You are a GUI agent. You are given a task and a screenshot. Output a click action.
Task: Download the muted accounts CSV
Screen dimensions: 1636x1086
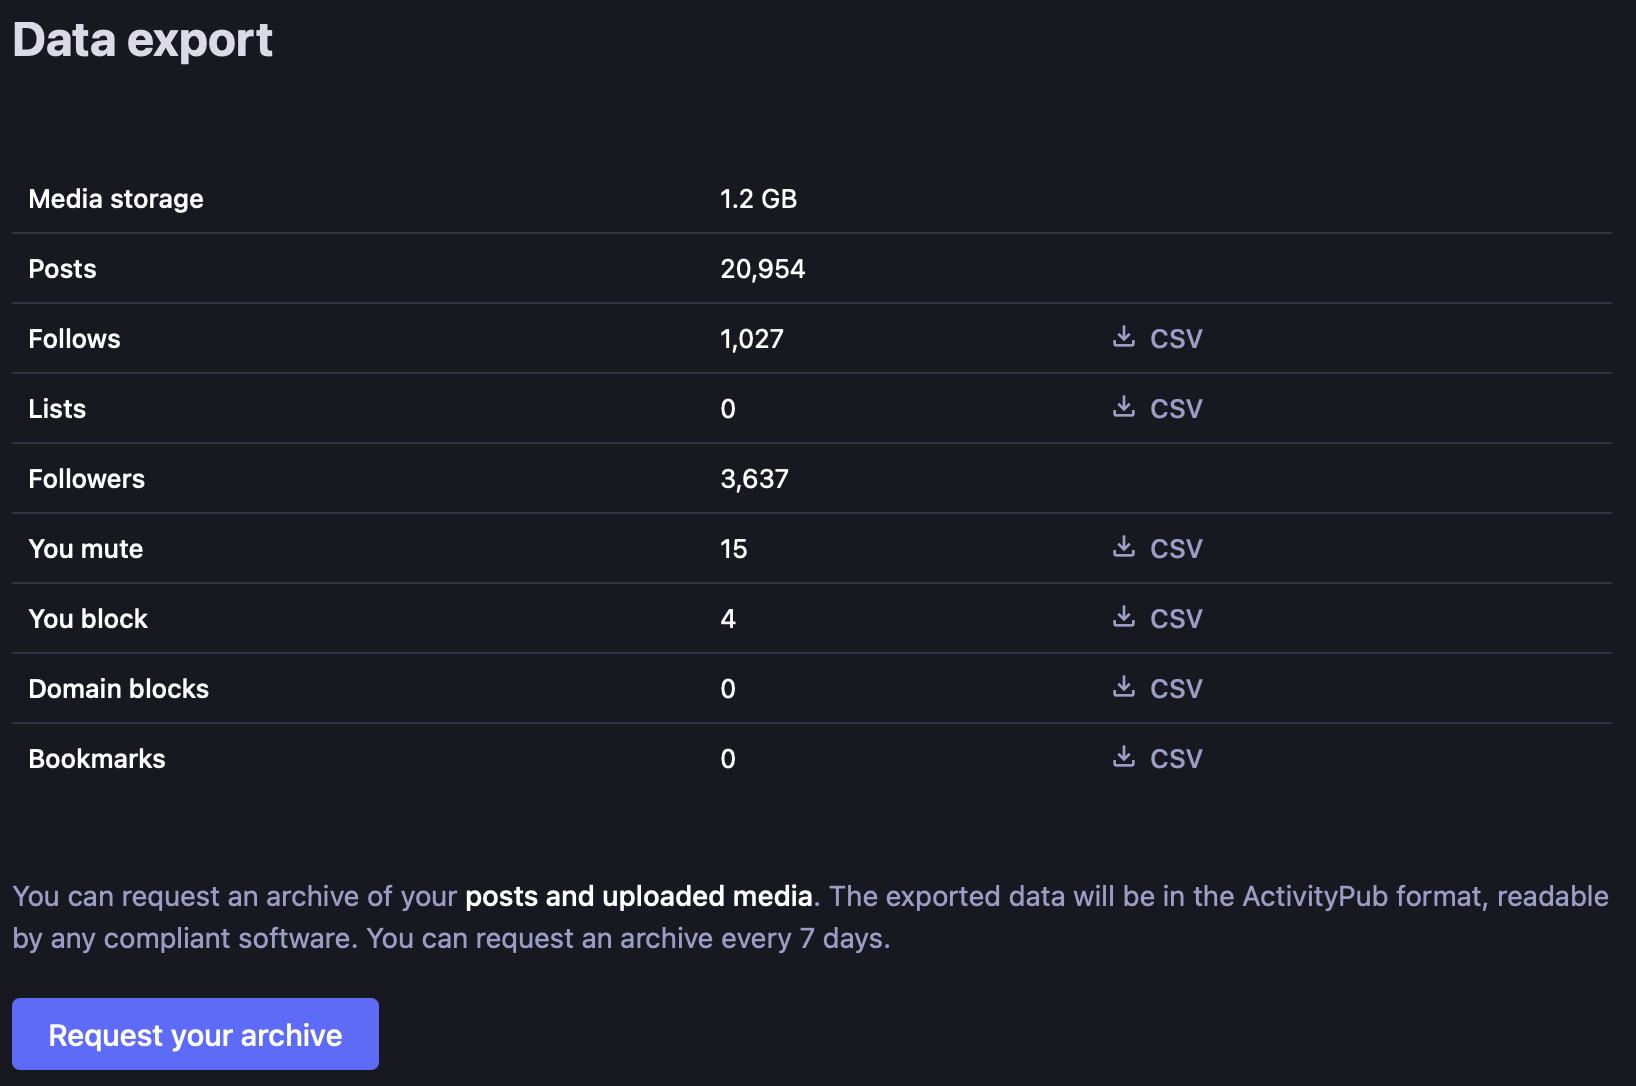coord(1157,548)
